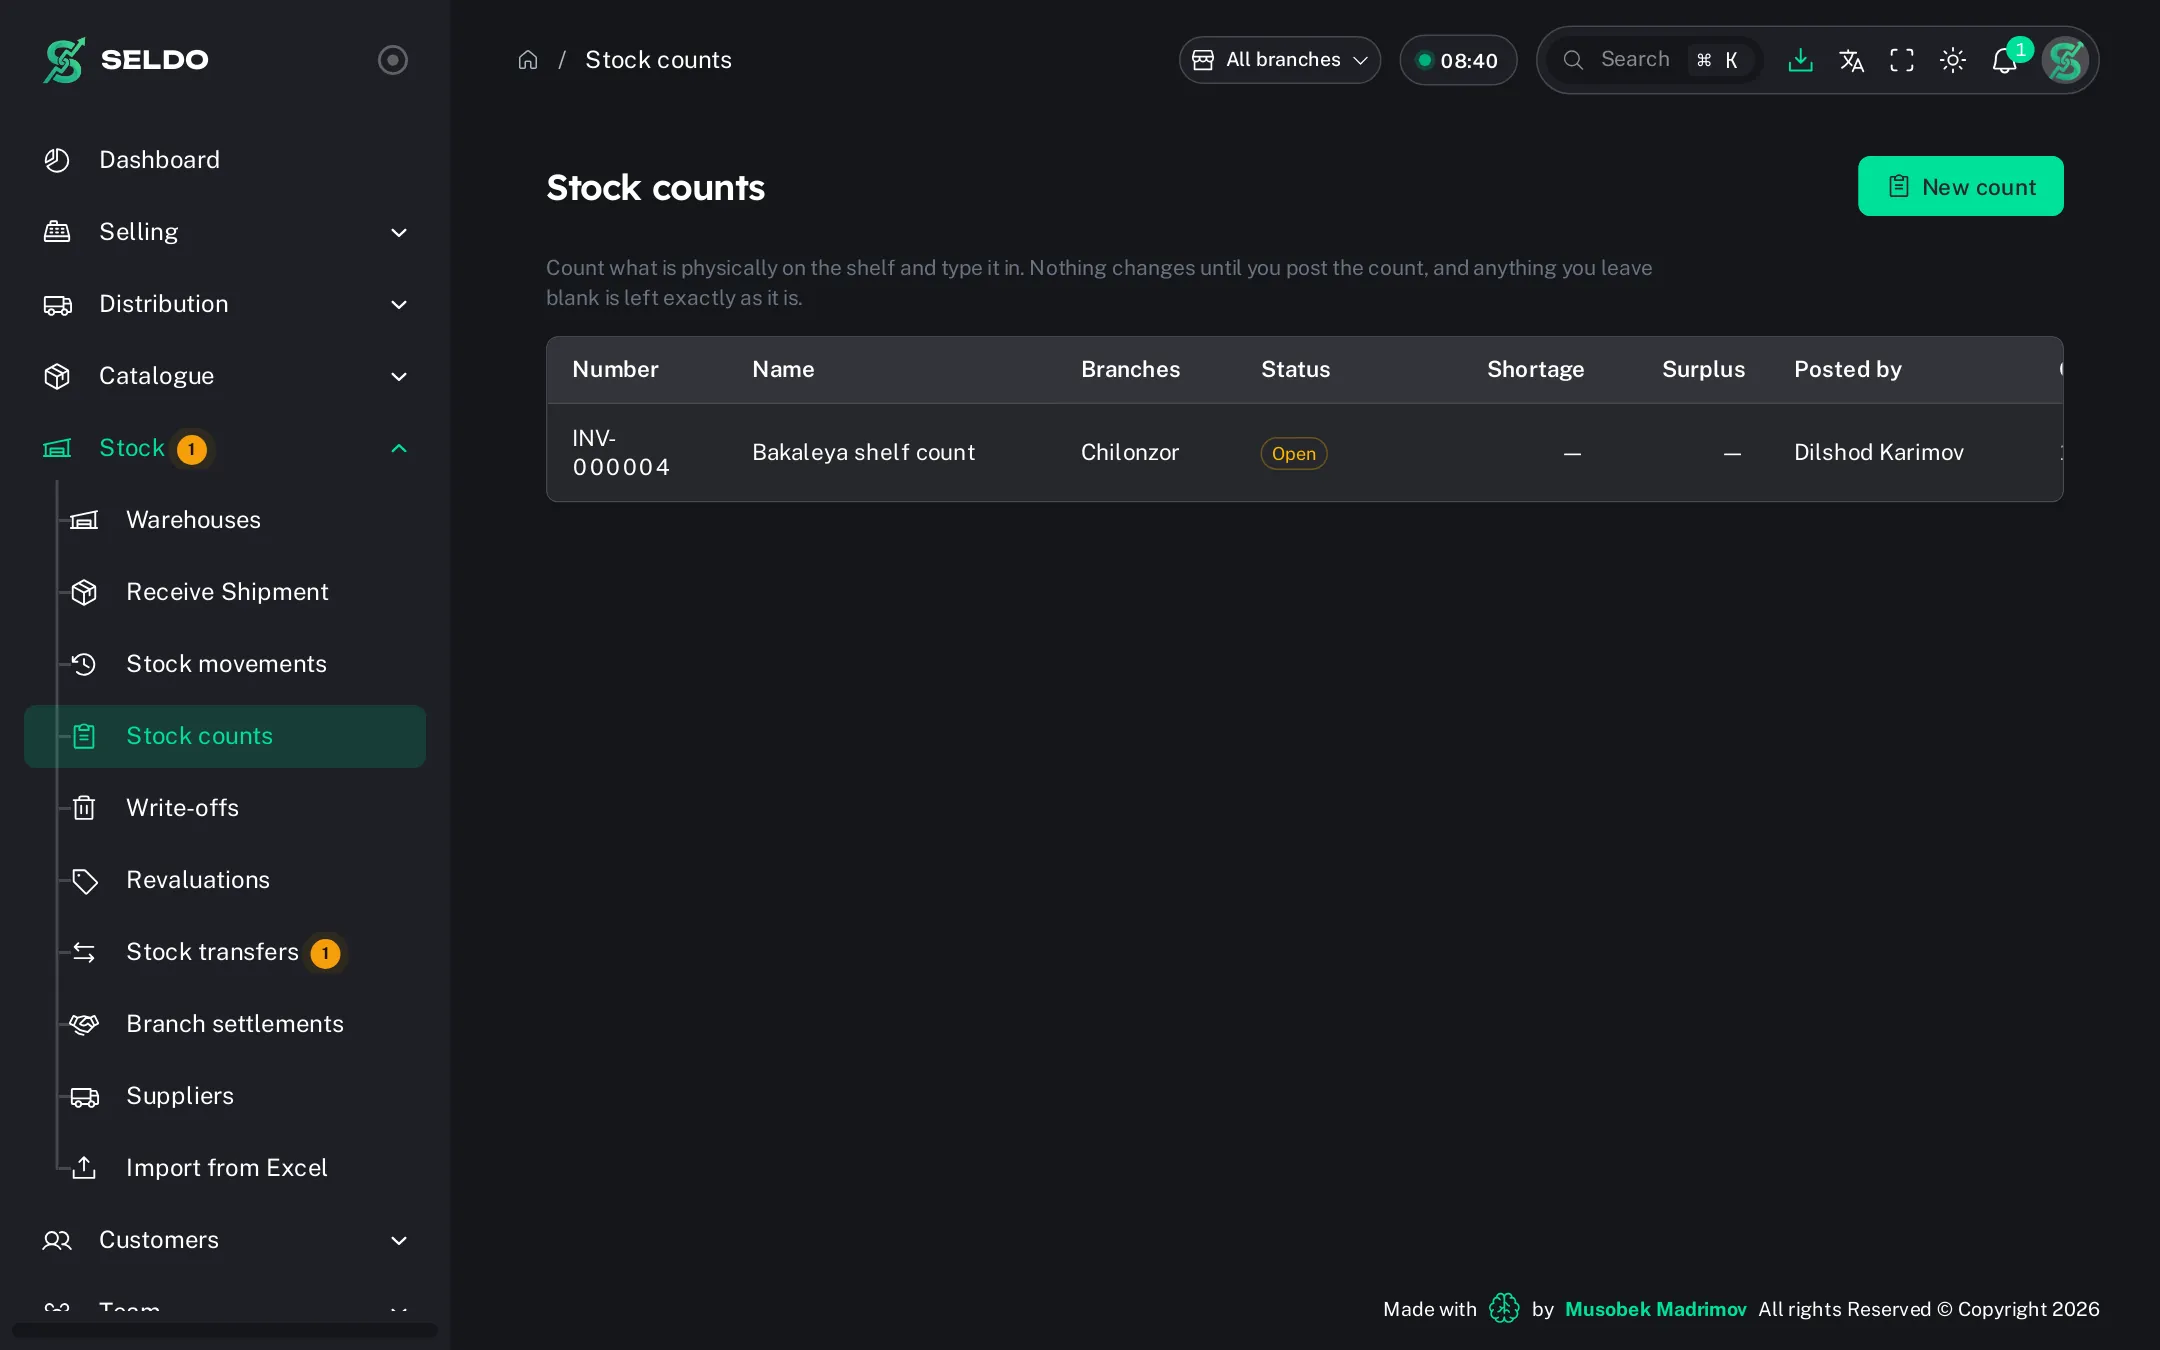Click the download icon in header
Screen dimensions: 2160x1350
coord(1800,60)
